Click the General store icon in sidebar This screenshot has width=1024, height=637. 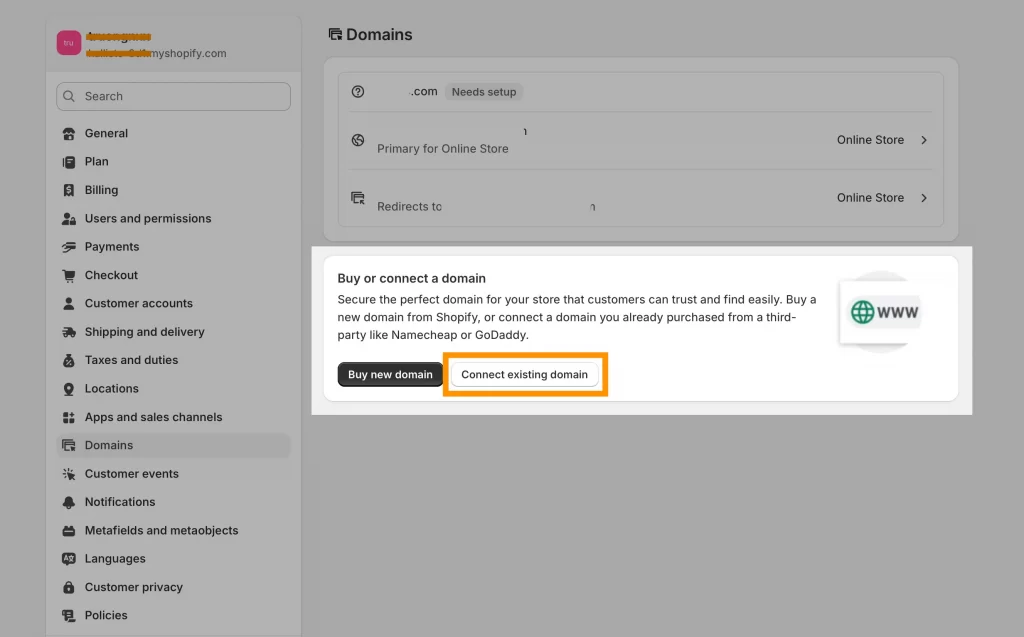(69, 134)
